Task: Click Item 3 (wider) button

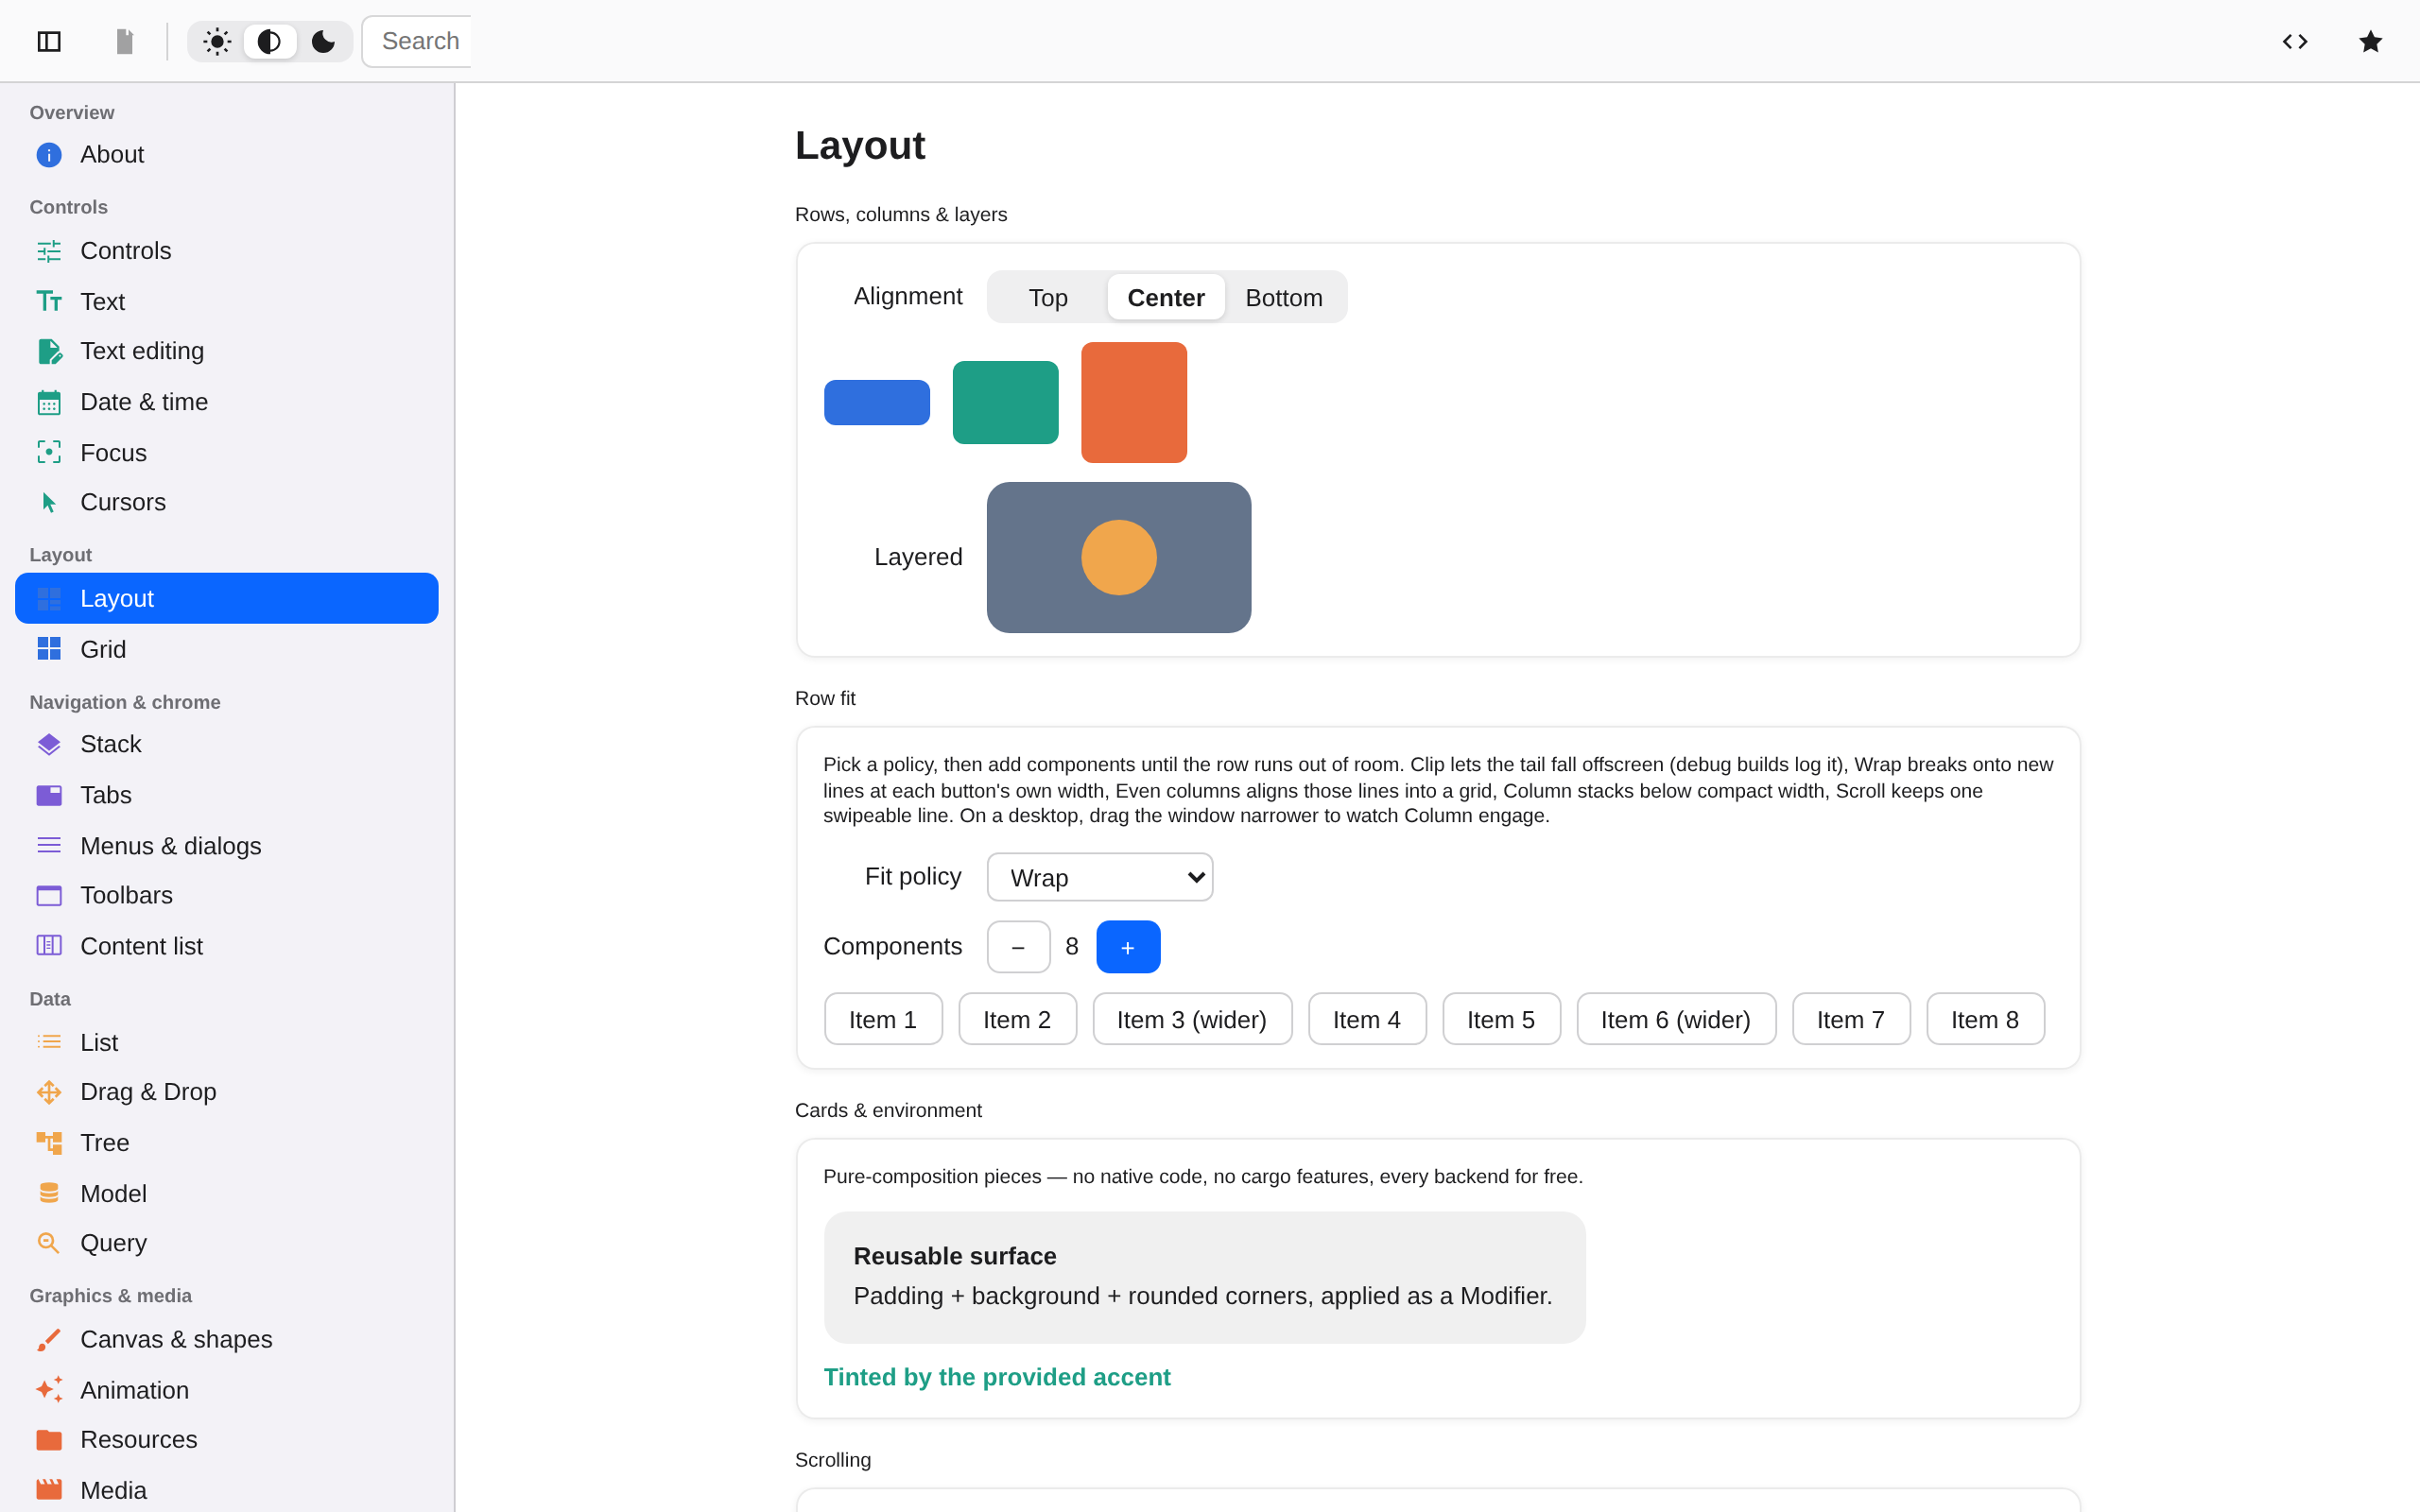Action: [1192, 1019]
